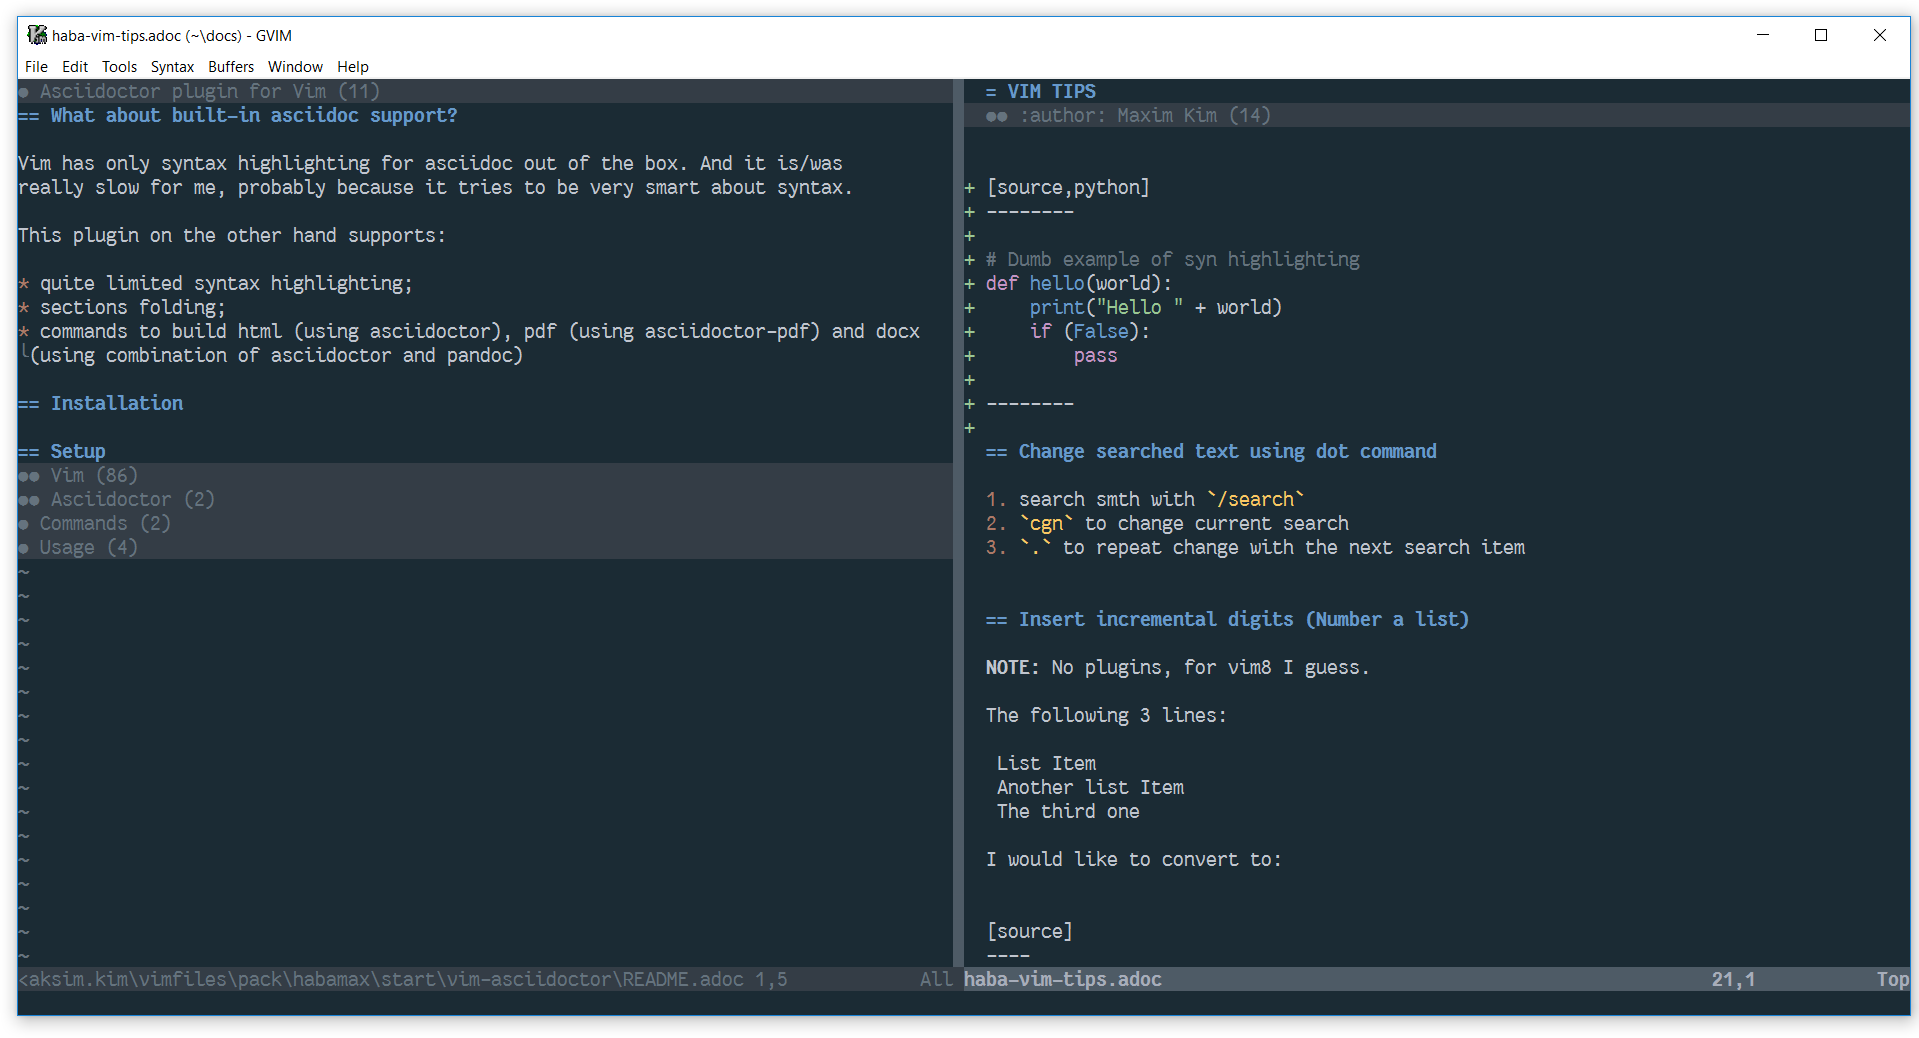Image resolution: width=1919 pixels, height=1038 pixels.
Task: Click heading 'Insert incremental digits (Number a list)'
Action: coord(1244,619)
